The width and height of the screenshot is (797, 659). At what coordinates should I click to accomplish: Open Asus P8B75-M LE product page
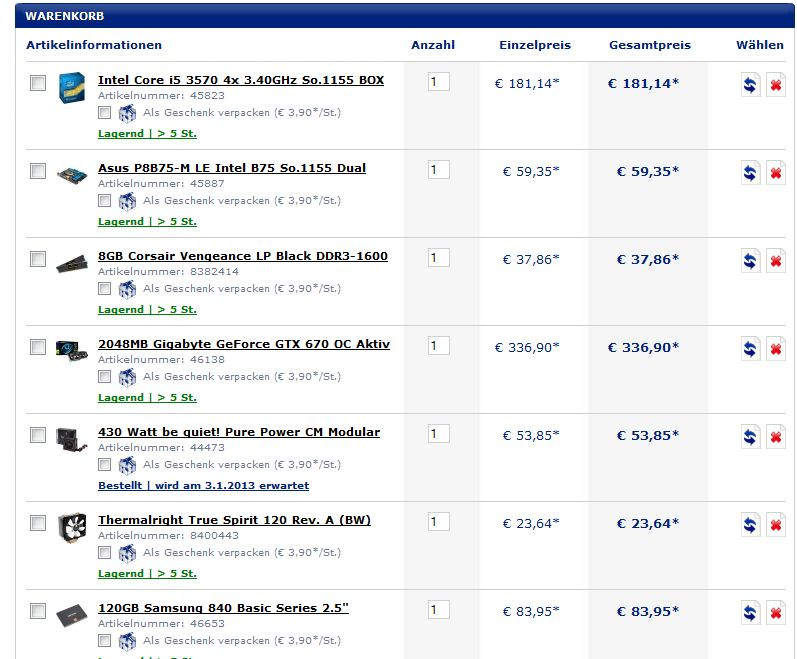[x=232, y=168]
